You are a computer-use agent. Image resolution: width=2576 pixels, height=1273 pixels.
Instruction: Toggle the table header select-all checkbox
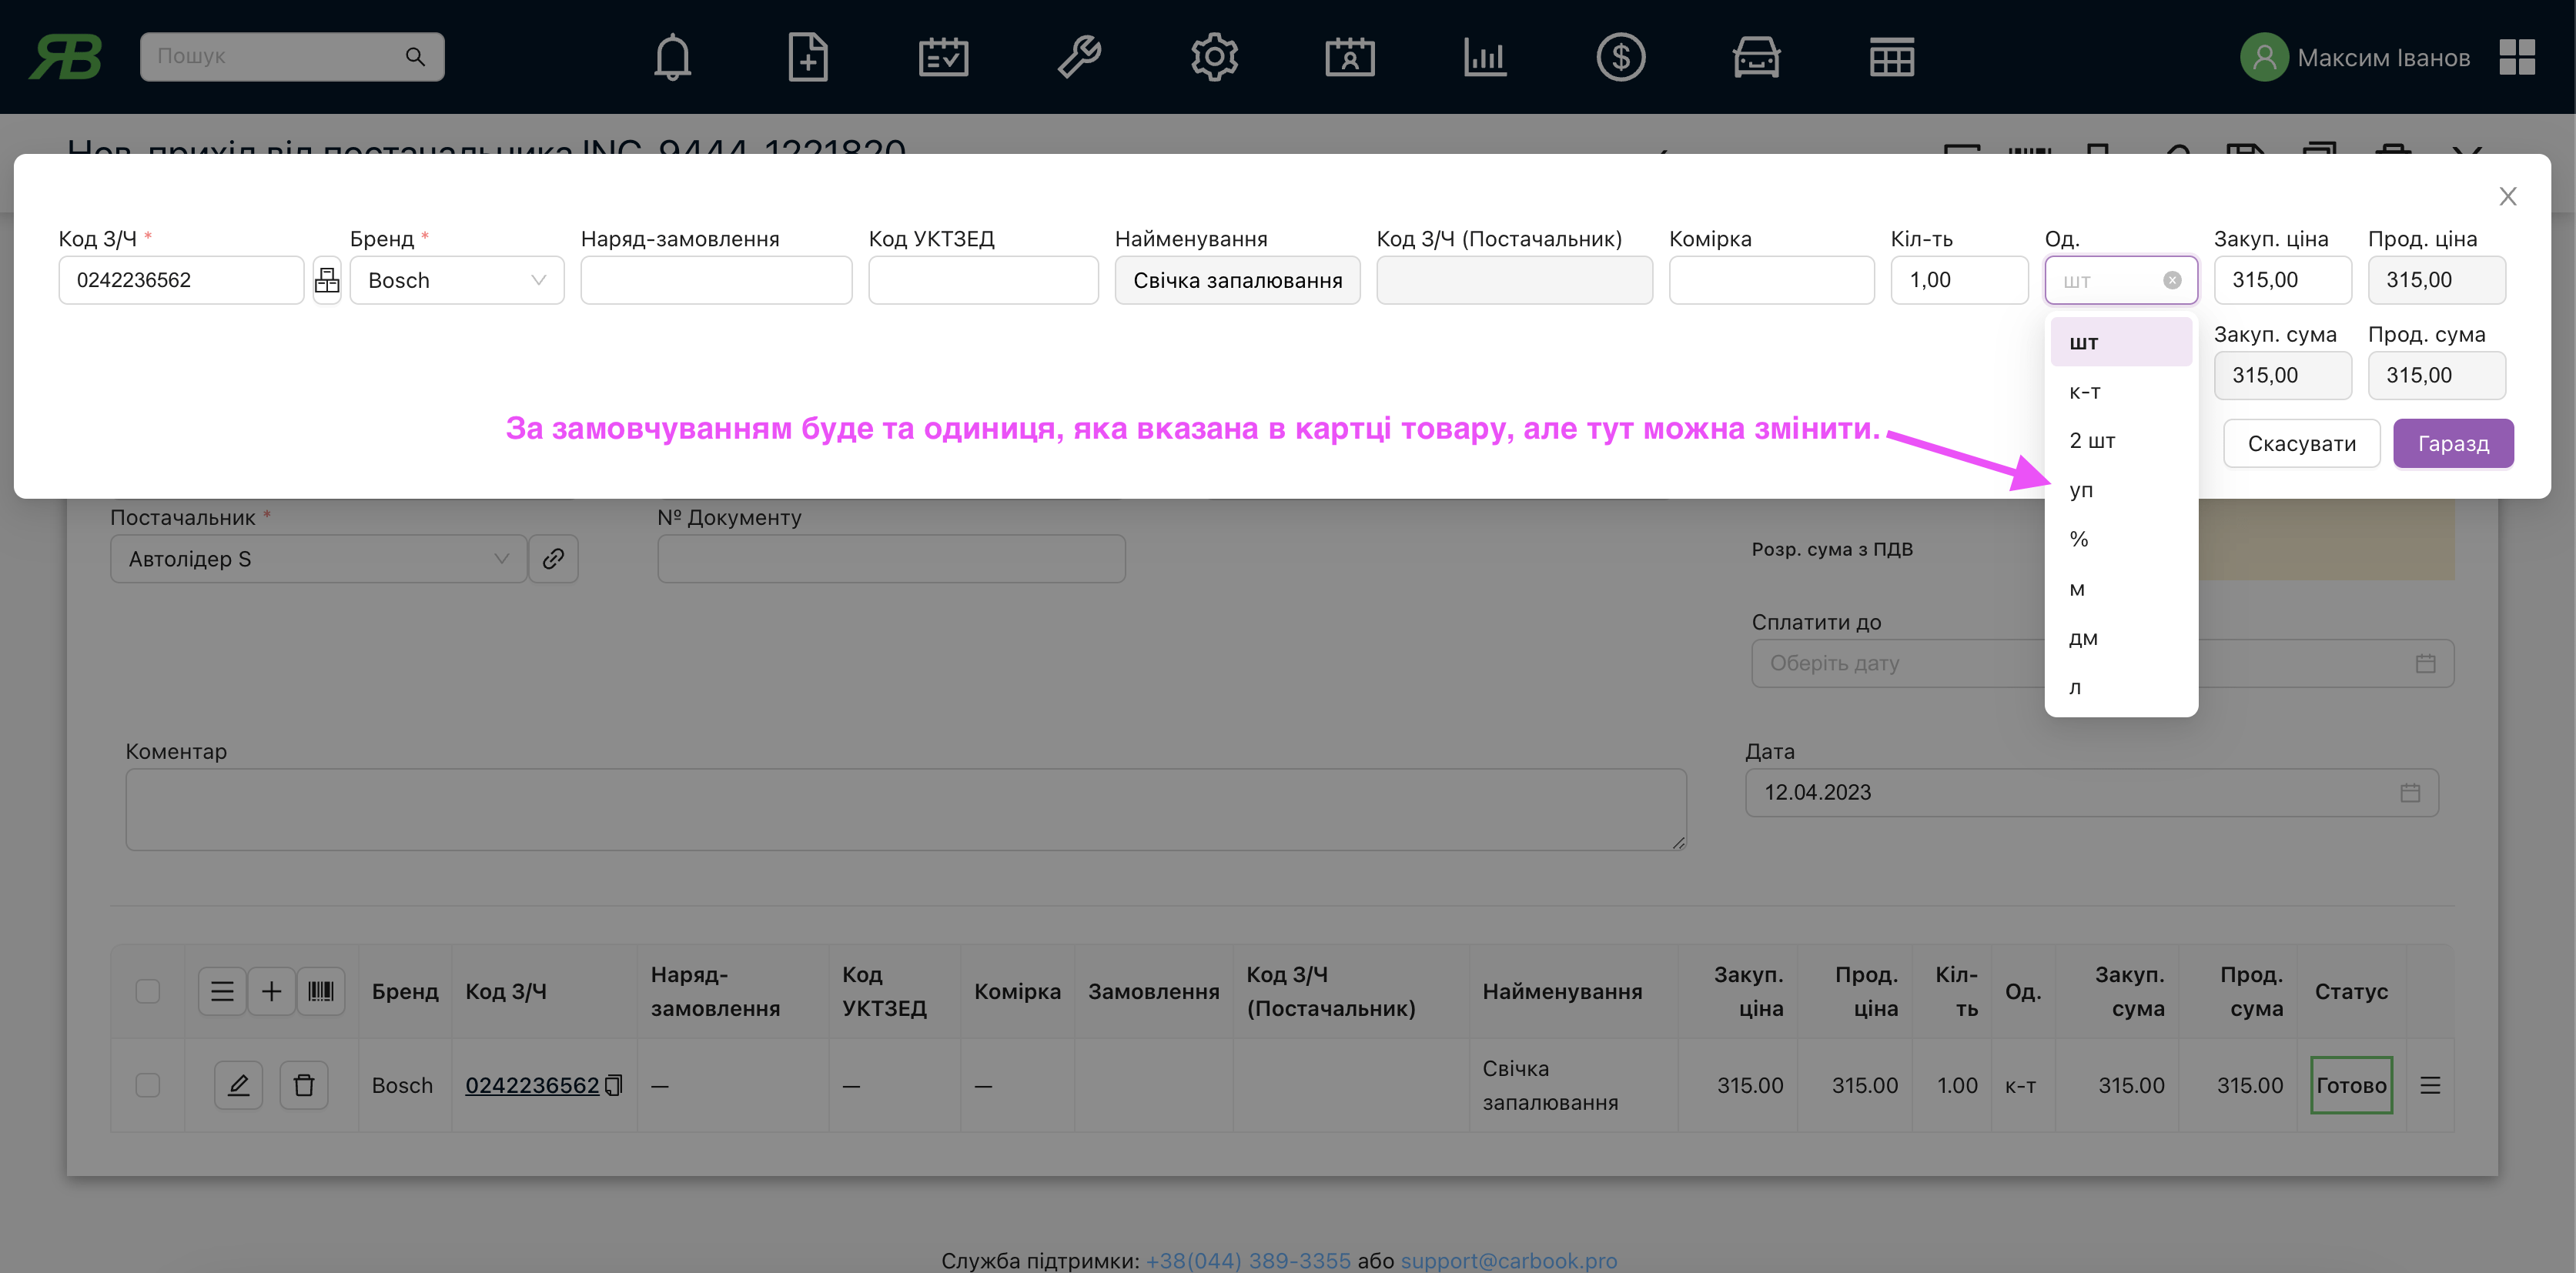pos(148,991)
